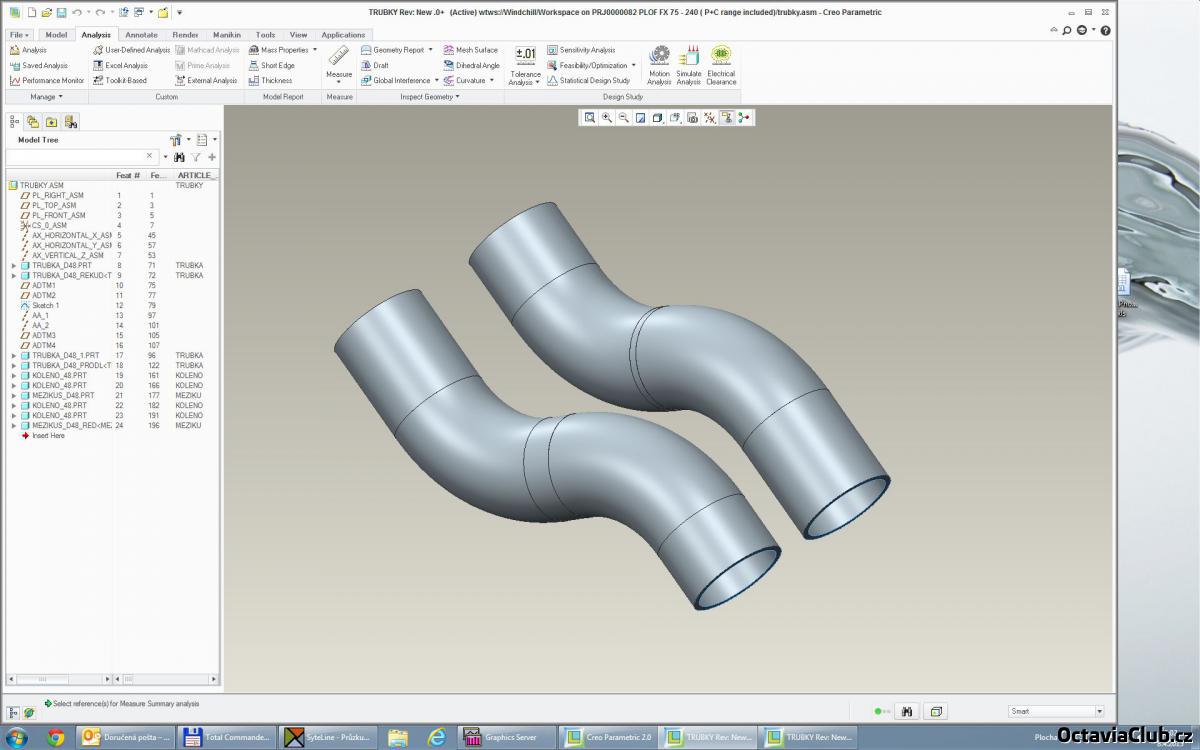The image size is (1200, 750).
Task: Click the Mesh Surface icon
Action: pos(449,50)
